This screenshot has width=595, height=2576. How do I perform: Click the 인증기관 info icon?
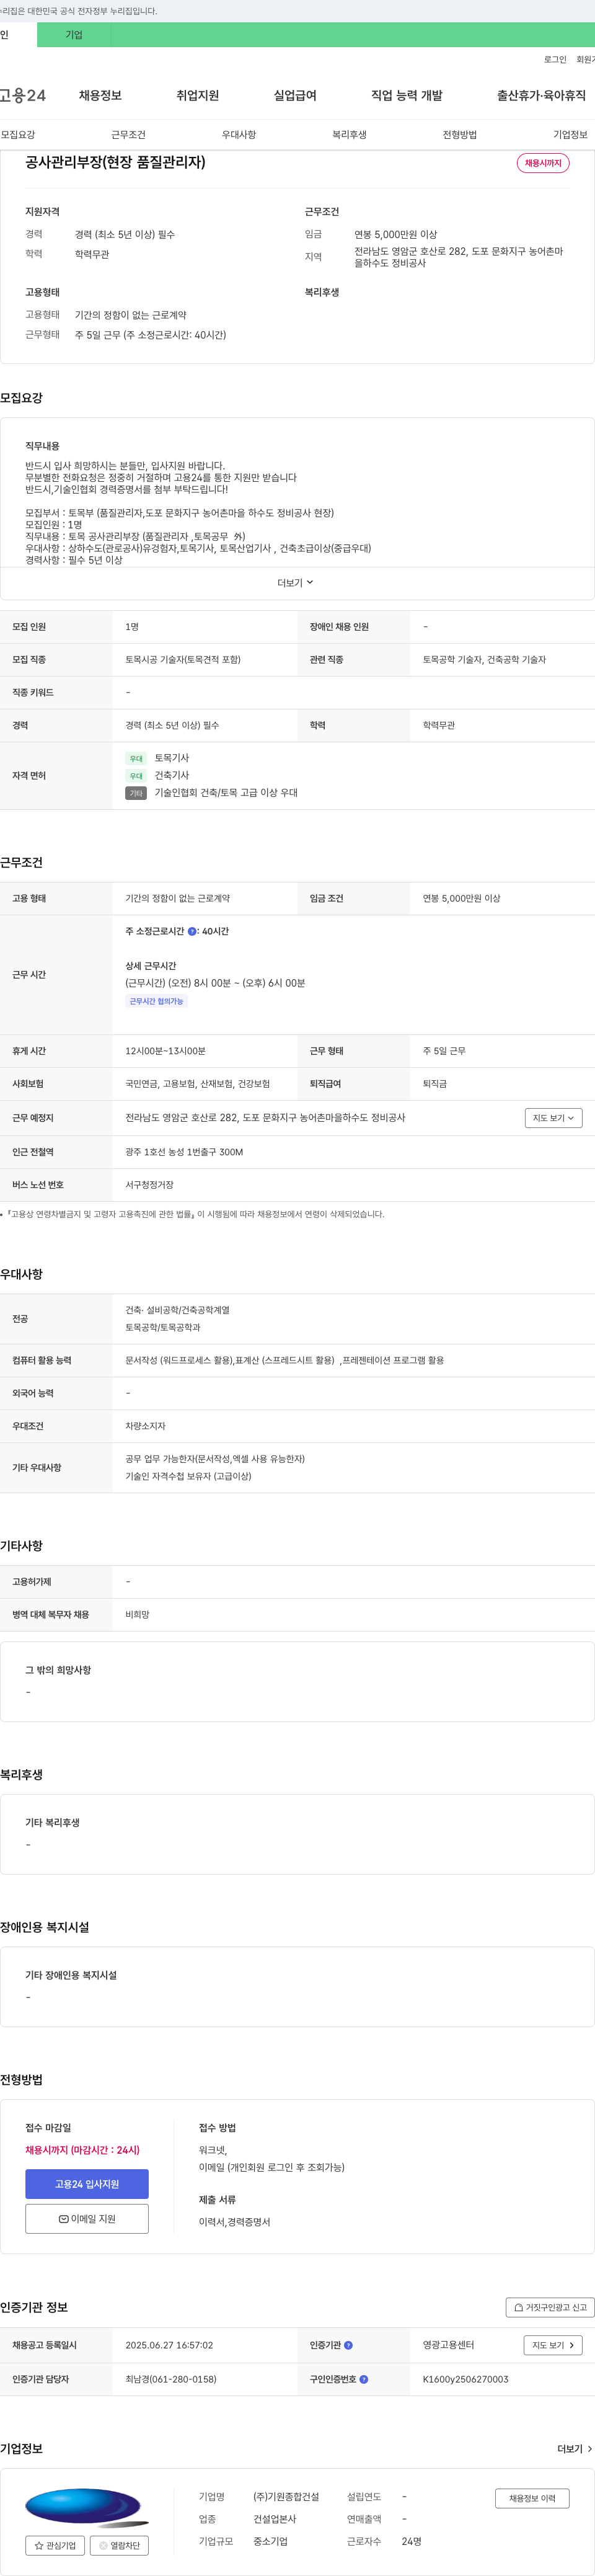coord(348,2346)
